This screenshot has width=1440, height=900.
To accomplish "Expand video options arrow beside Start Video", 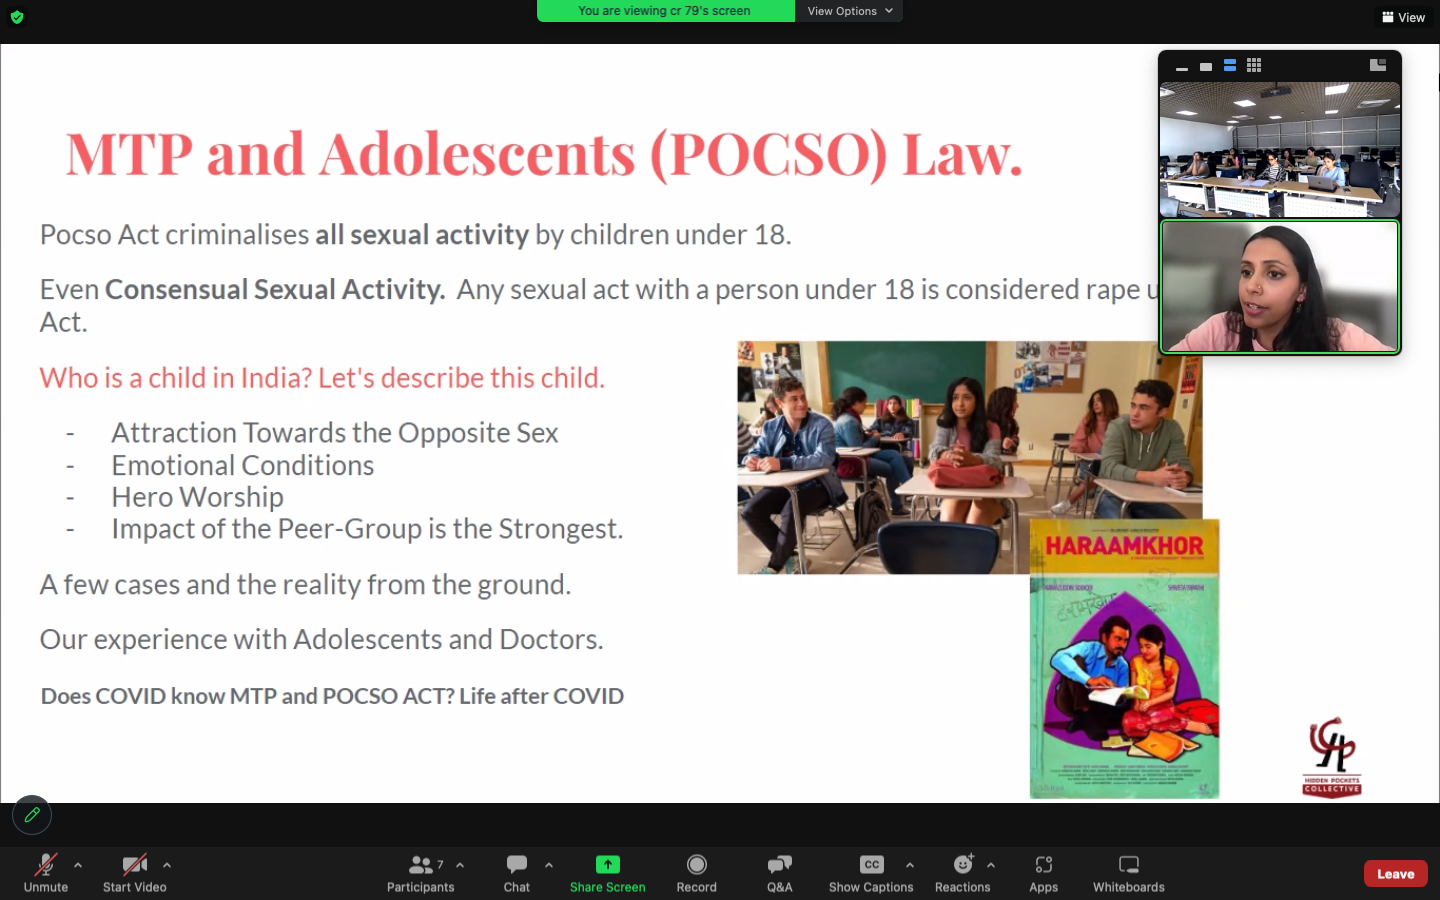I will click(x=167, y=865).
